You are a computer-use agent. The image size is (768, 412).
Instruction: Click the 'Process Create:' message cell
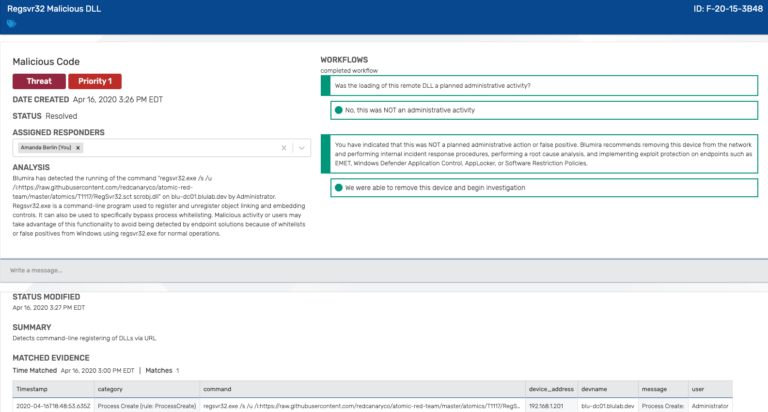[x=663, y=406]
